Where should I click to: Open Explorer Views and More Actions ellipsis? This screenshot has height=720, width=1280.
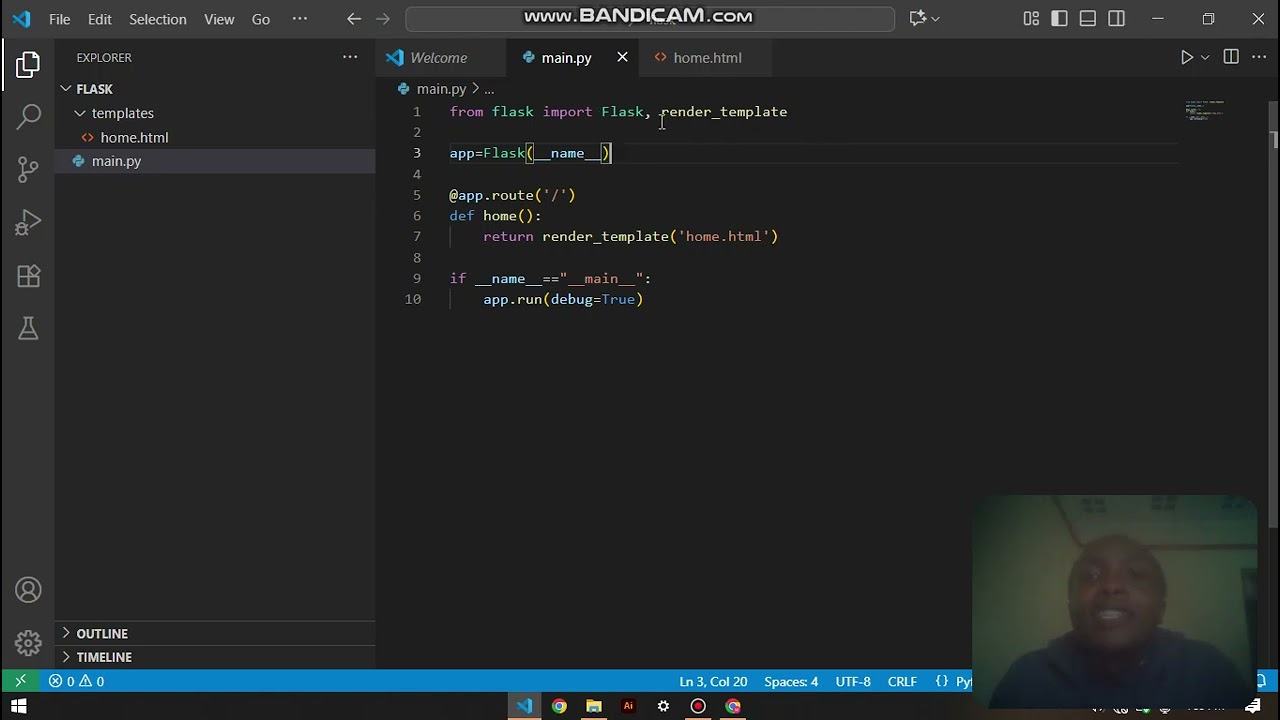point(350,57)
